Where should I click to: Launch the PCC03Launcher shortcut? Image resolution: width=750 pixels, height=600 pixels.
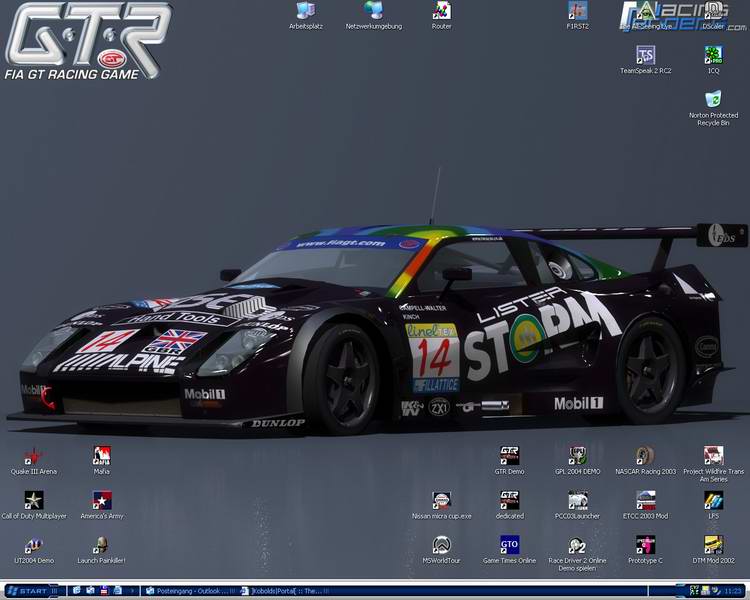577,505
